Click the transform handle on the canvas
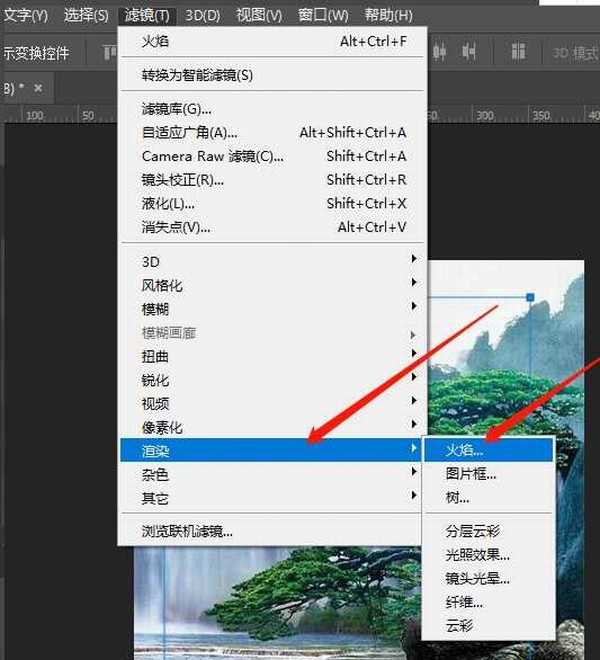The image size is (600, 660). click(x=530, y=297)
